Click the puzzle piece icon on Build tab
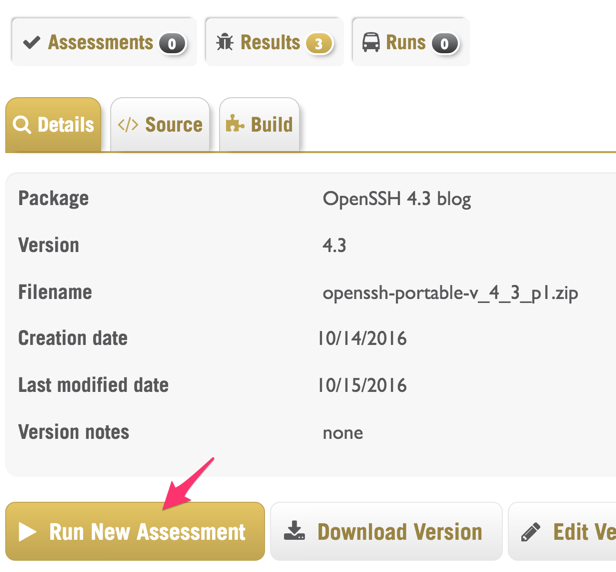 235,123
